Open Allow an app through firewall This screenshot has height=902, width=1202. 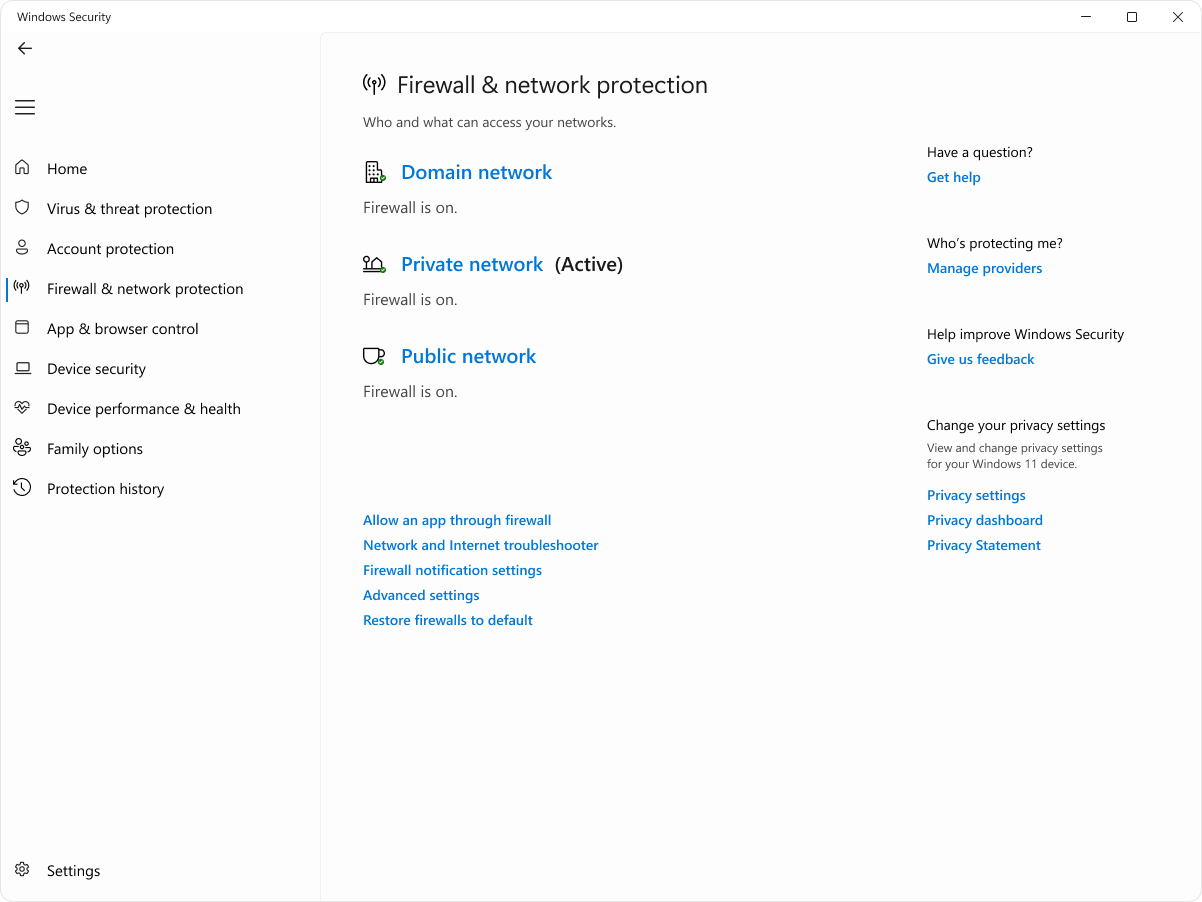(x=456, y=520)
